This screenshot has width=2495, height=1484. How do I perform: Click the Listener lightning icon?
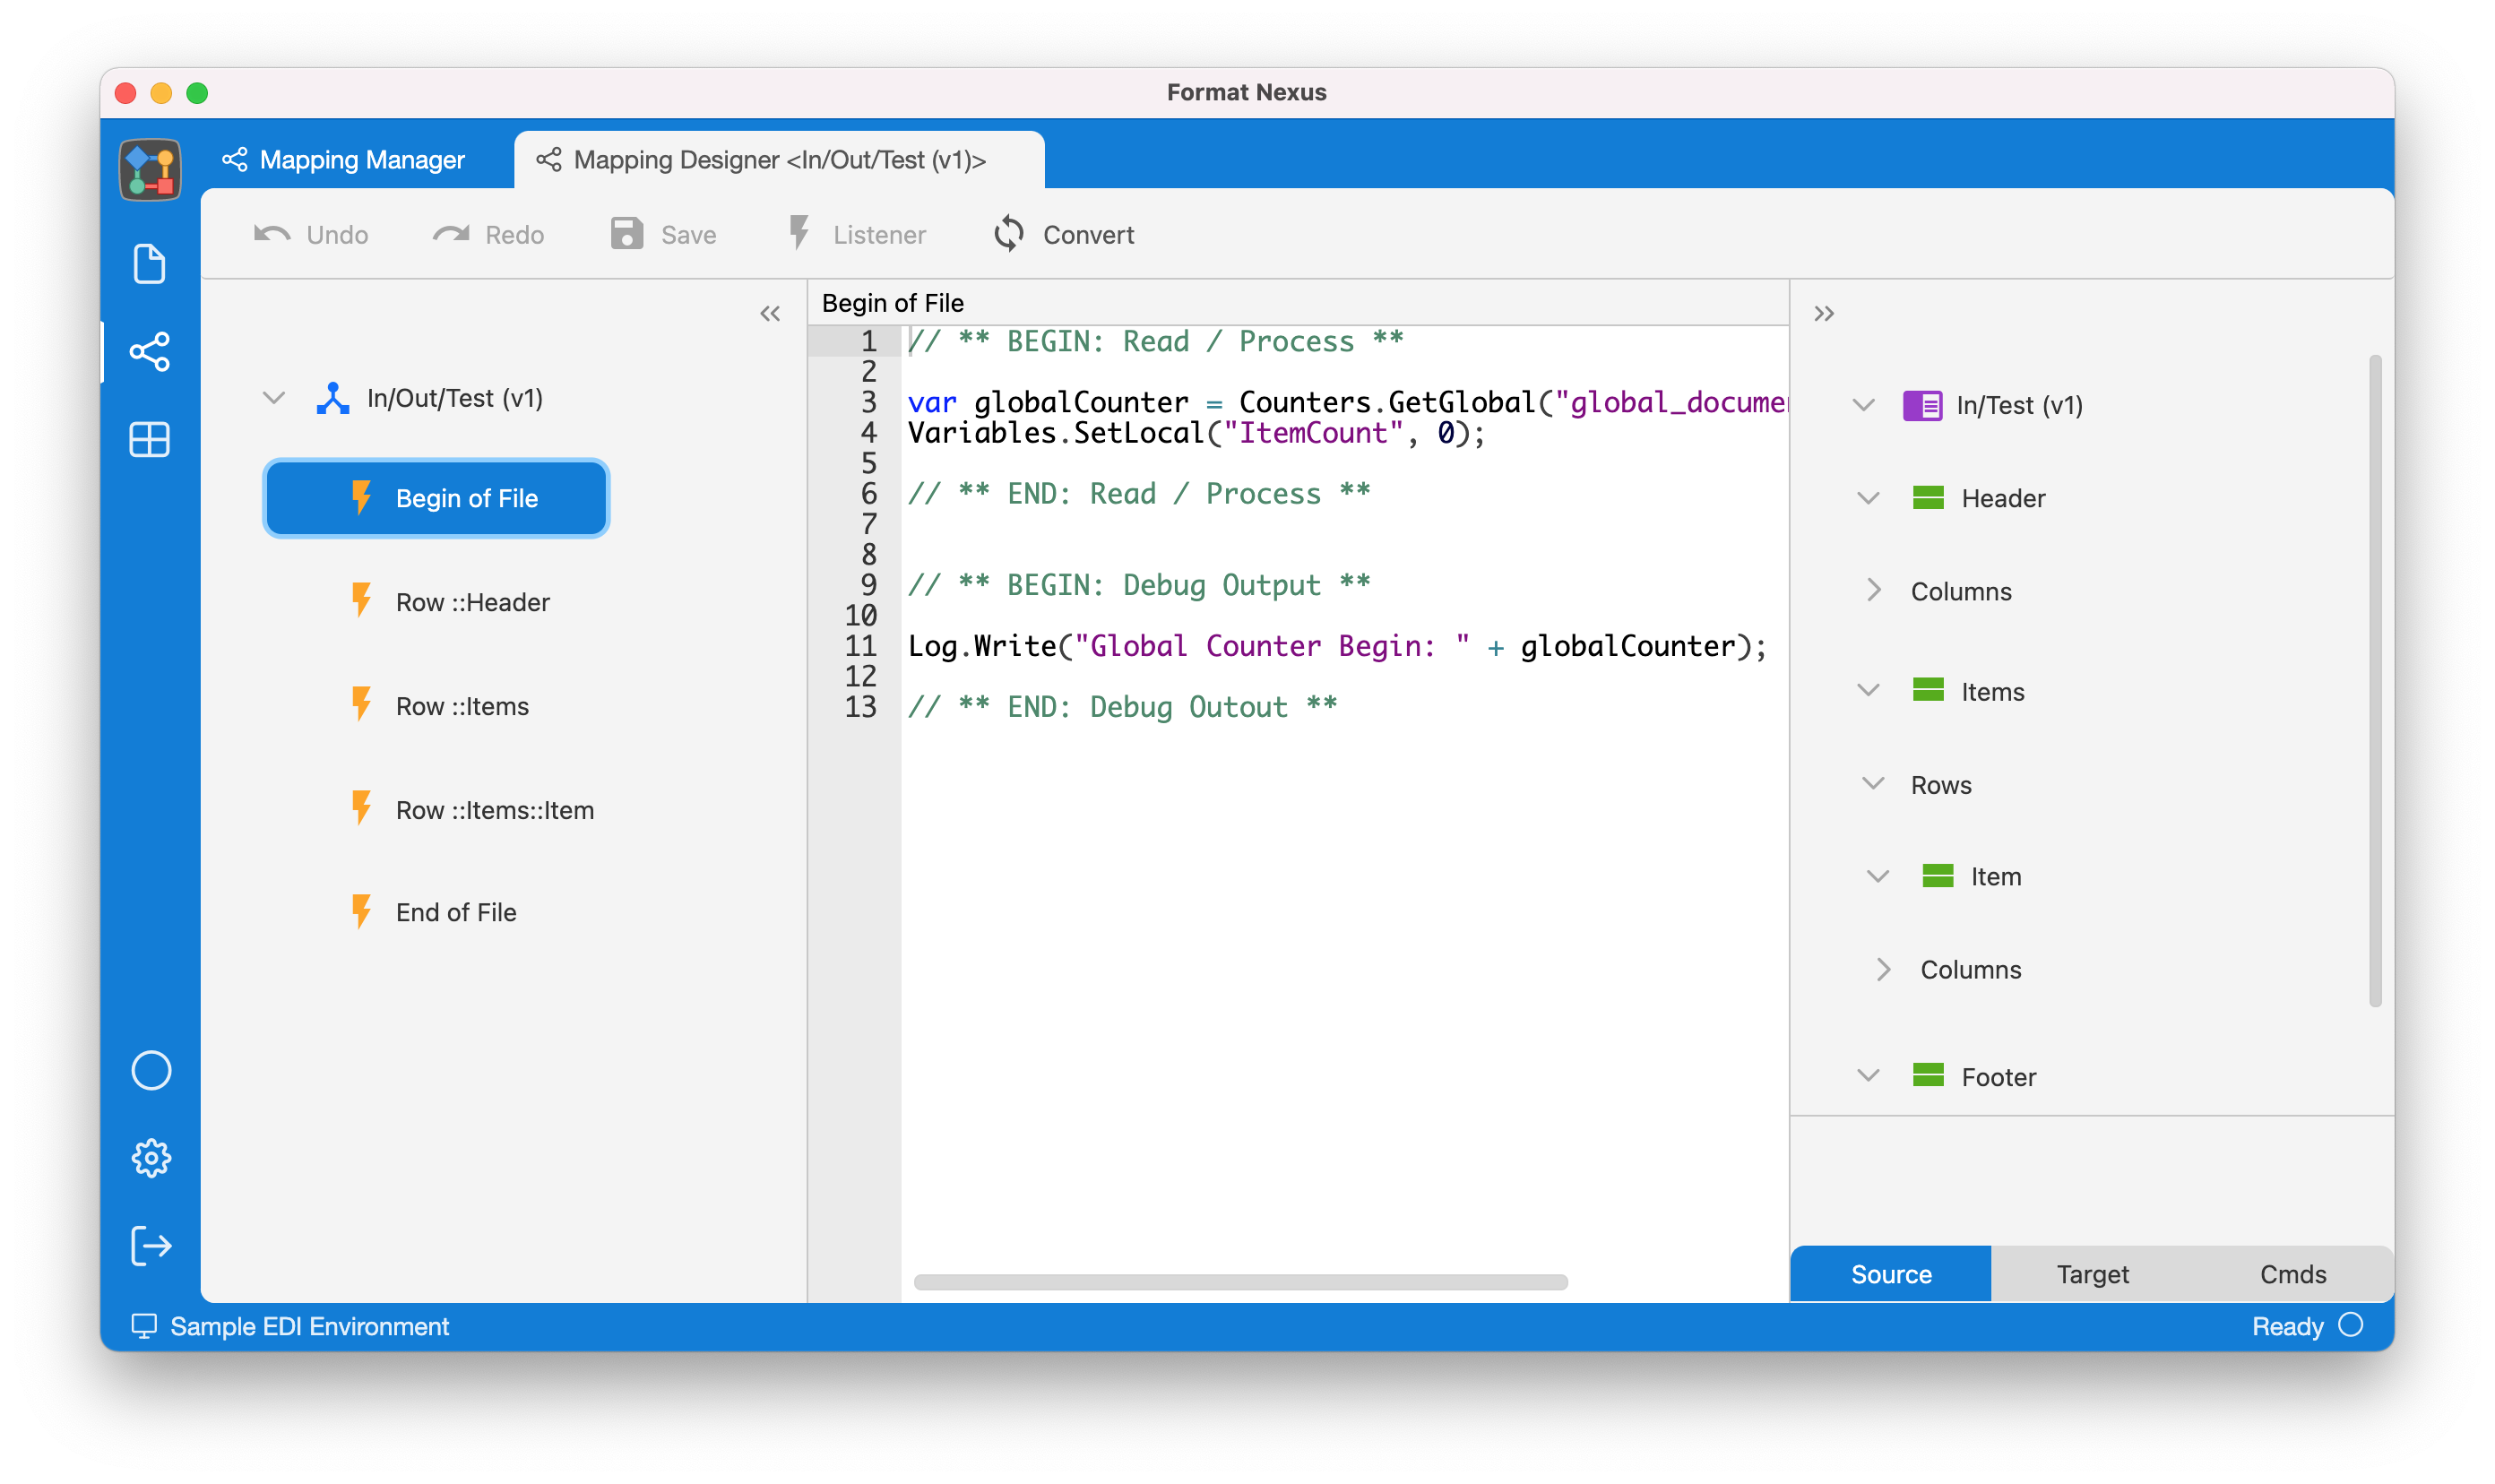click(x=799, y=234)
